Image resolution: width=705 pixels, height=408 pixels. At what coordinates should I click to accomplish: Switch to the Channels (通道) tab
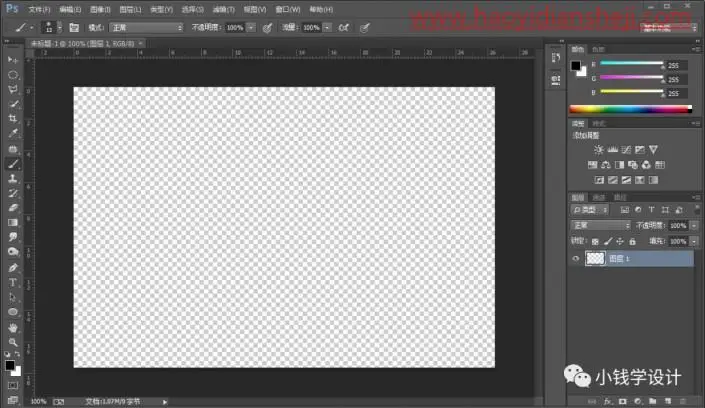(598, 197)
